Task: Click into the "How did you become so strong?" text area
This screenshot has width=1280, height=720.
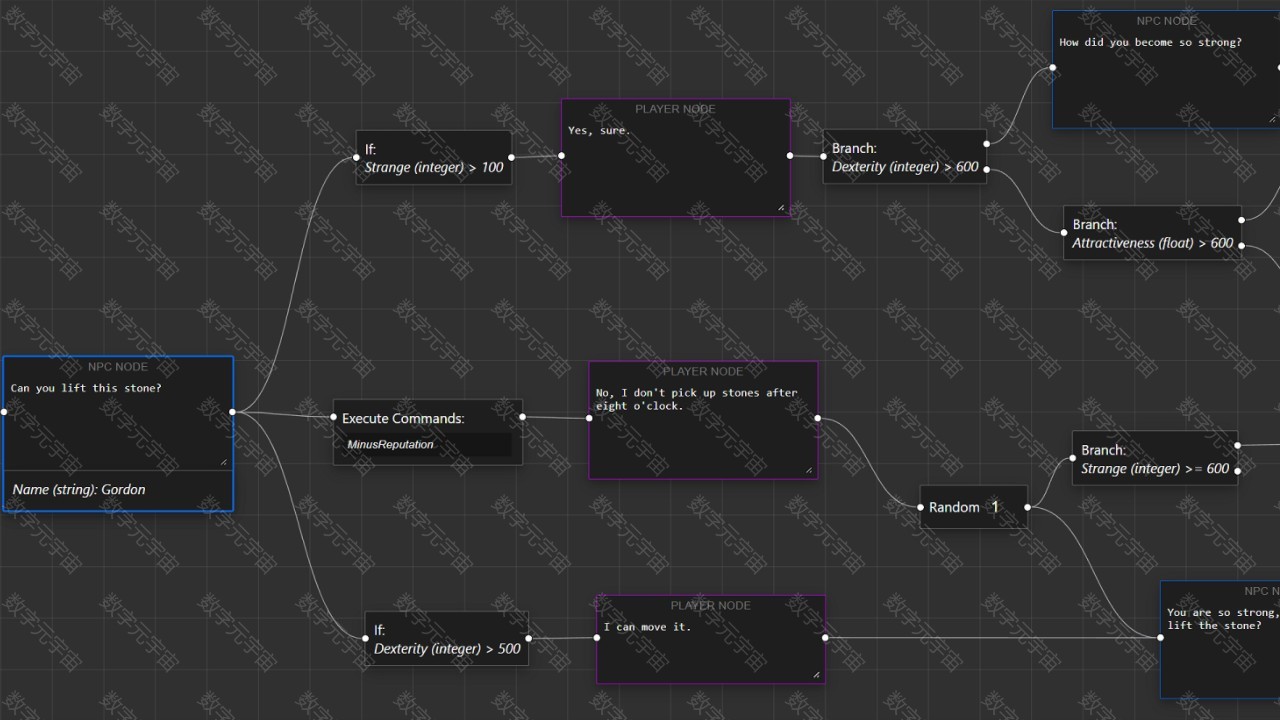Action: tap(1165, 80)
